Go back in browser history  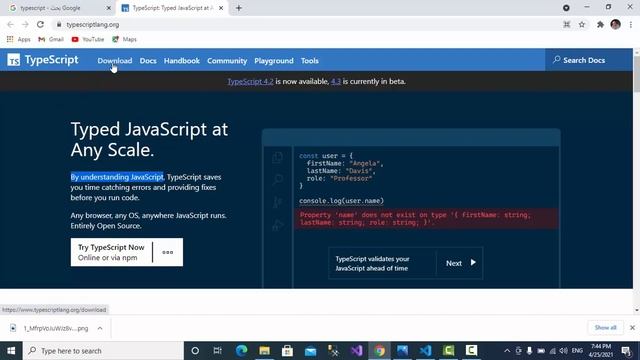[x=11, y=24]
